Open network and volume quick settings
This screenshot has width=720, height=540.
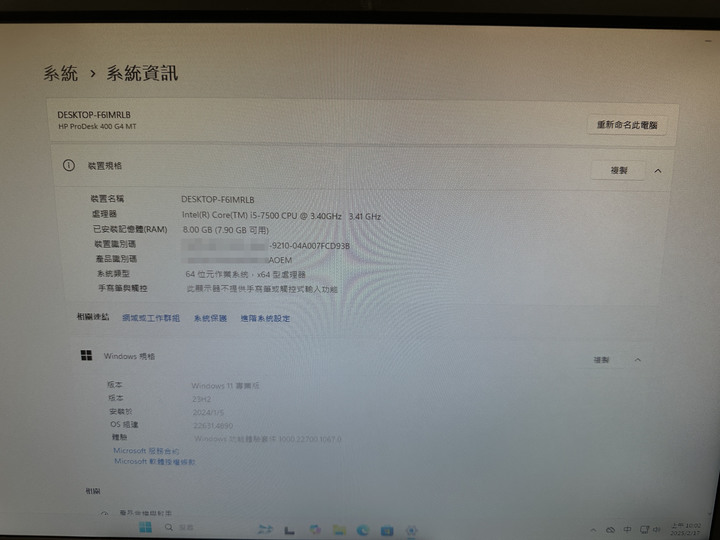point(650,529)
